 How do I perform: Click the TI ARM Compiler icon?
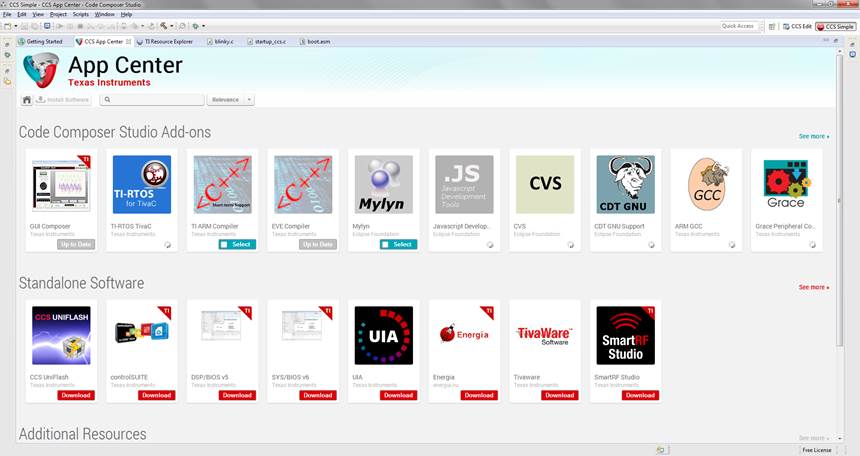222,184
